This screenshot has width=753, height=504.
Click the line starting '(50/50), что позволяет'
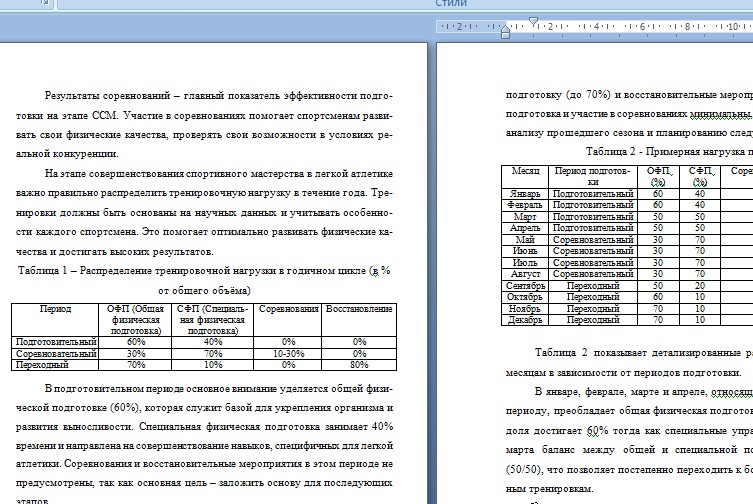coord(629,469)
